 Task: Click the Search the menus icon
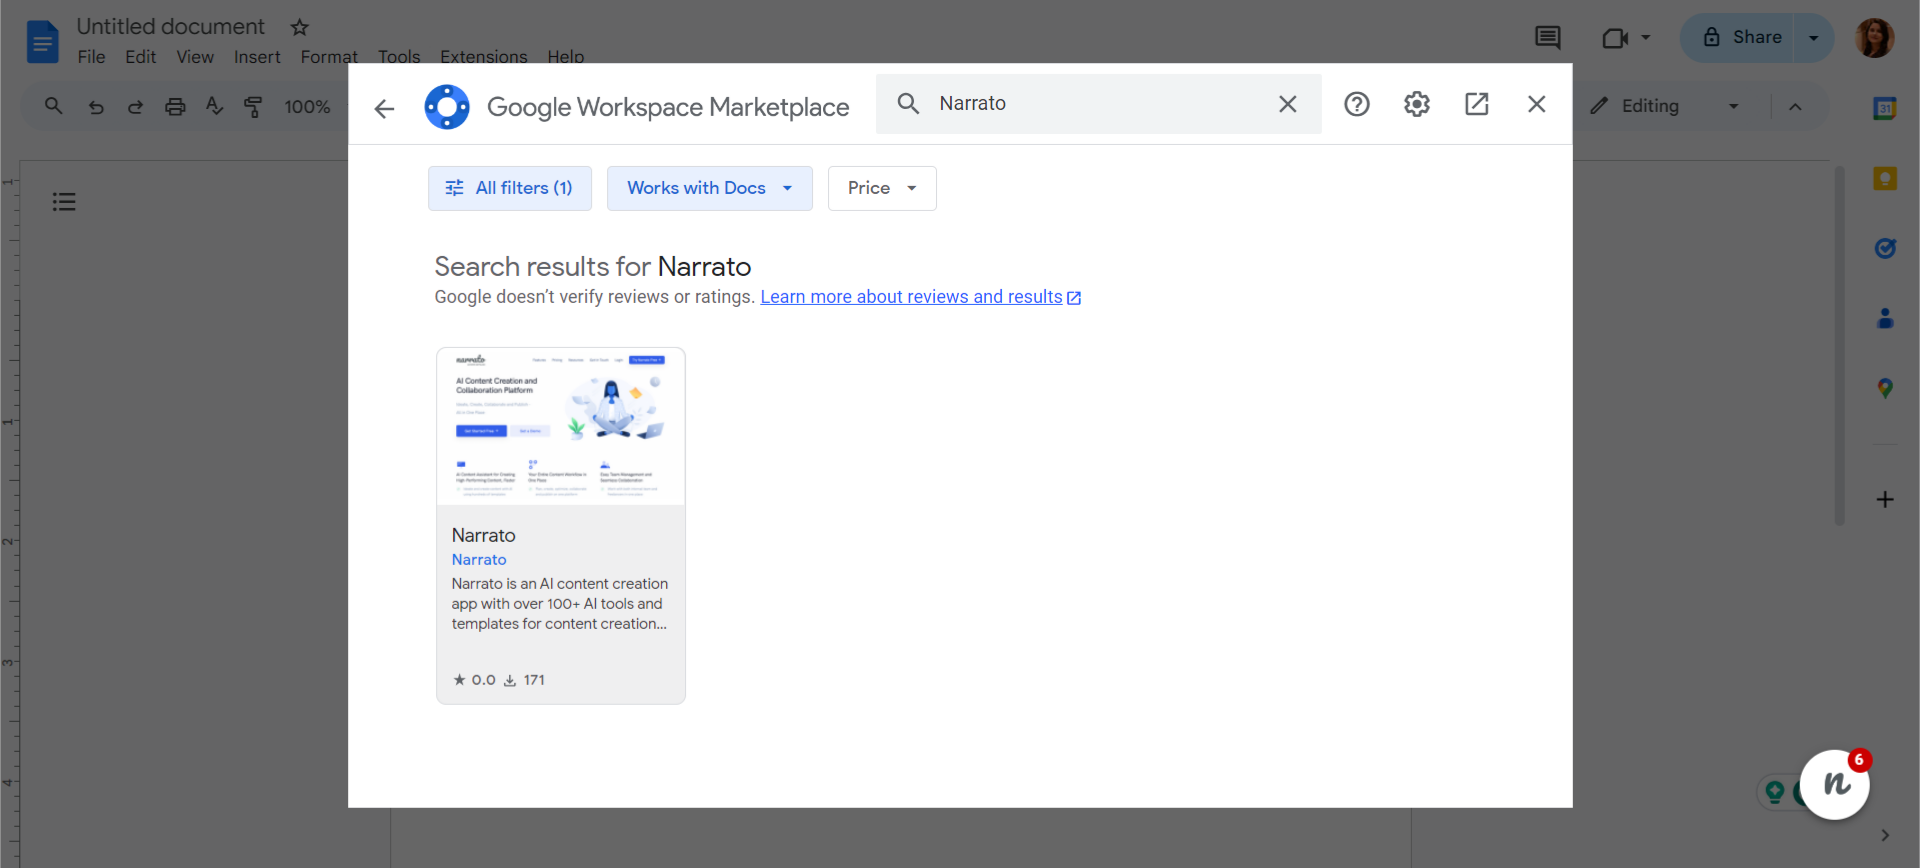coord(54,106)
